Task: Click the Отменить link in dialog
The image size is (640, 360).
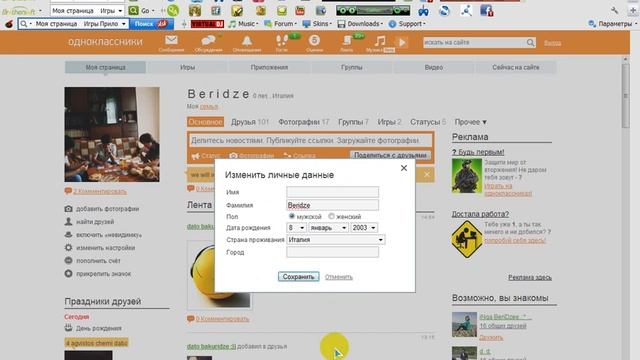Action: tap(338, 277)
